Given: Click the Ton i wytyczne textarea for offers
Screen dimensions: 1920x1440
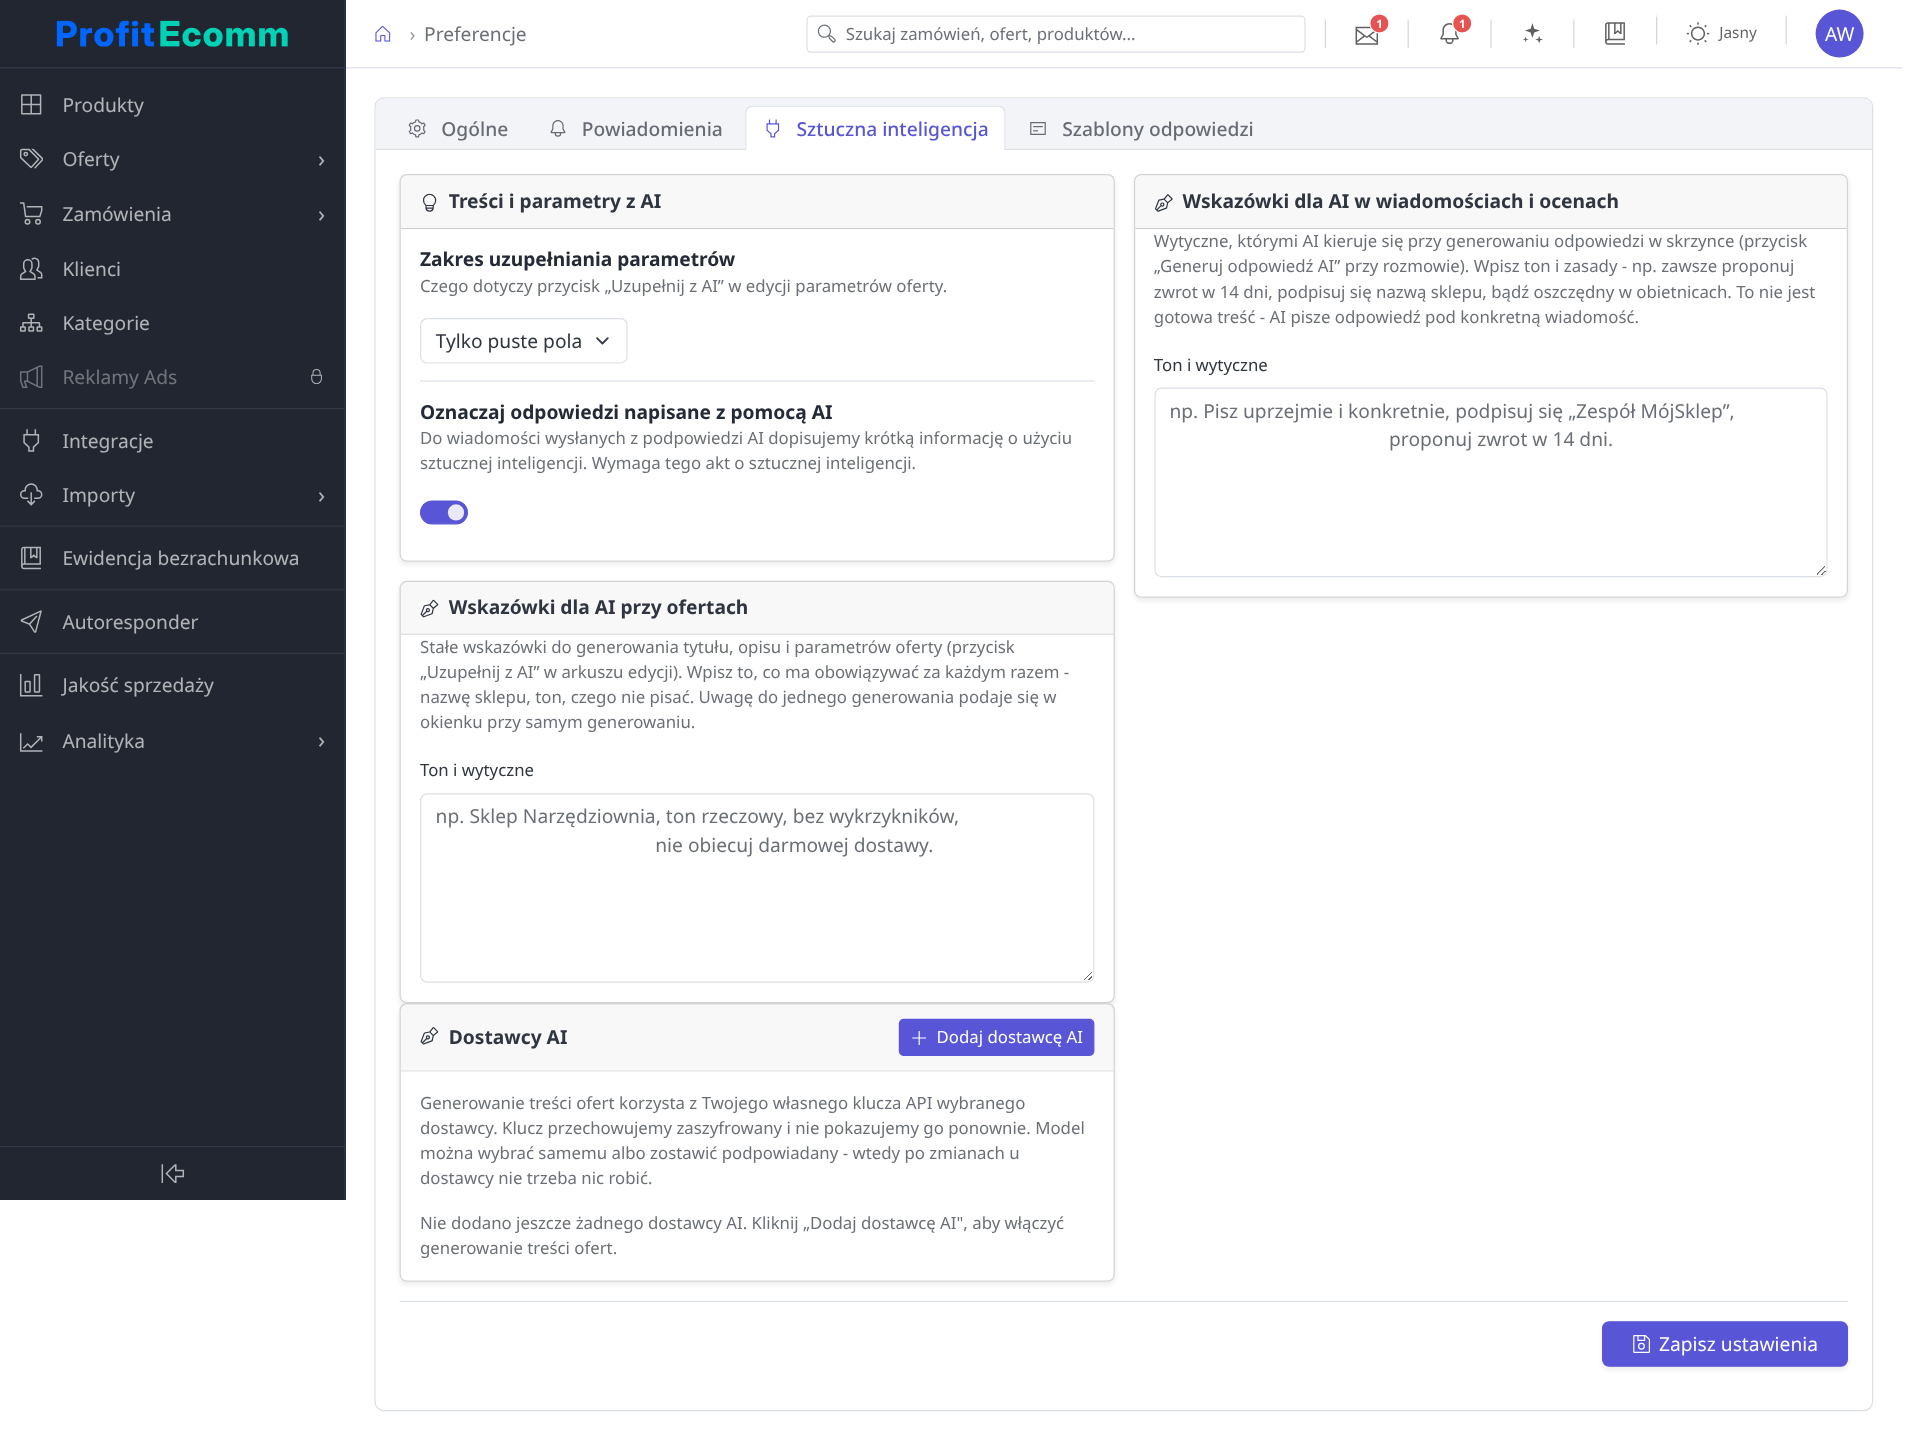Looking at the screenshot, I should [757, 888].
